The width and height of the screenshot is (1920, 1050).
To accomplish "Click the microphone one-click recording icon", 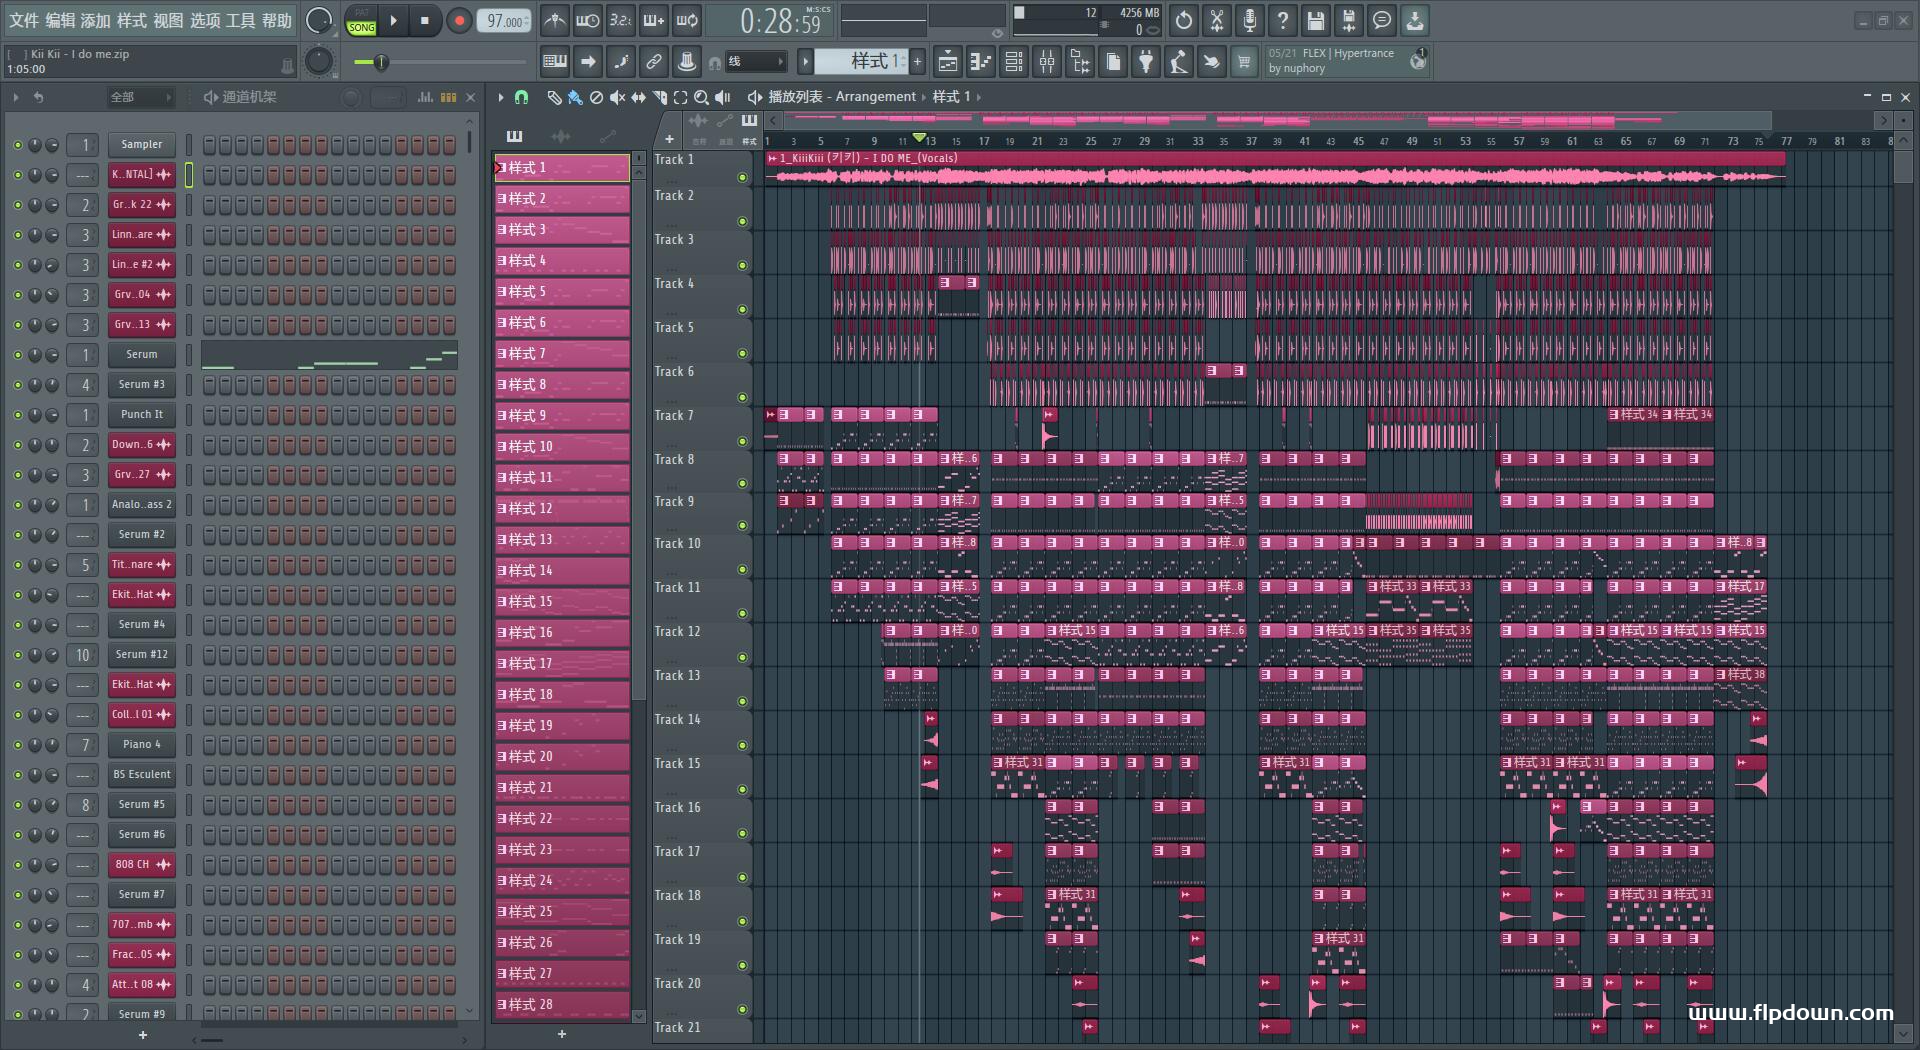I will pyautogui.click(x=1250, y=20).
